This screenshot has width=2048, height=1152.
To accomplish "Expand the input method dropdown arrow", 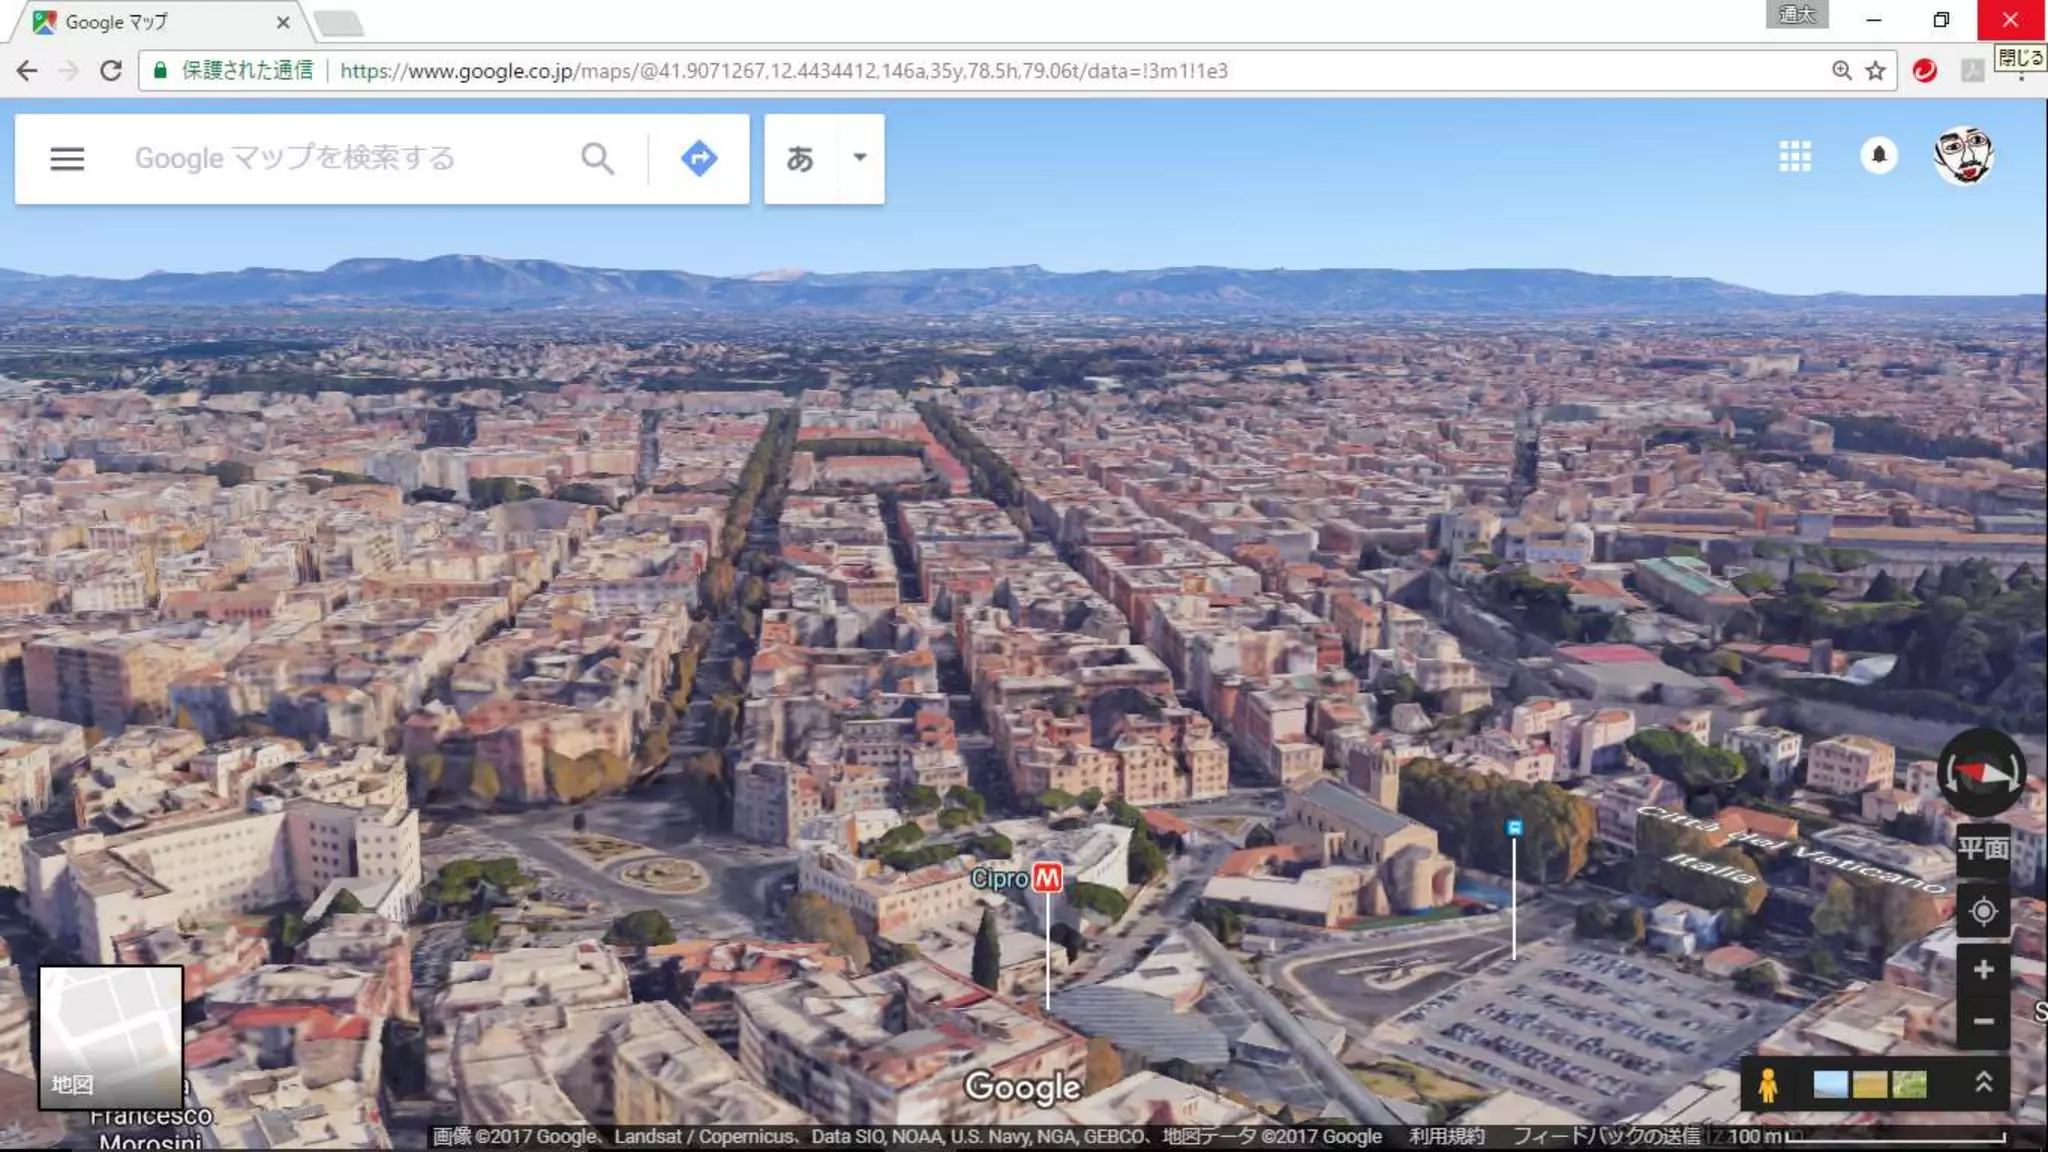I will point(859,158).
